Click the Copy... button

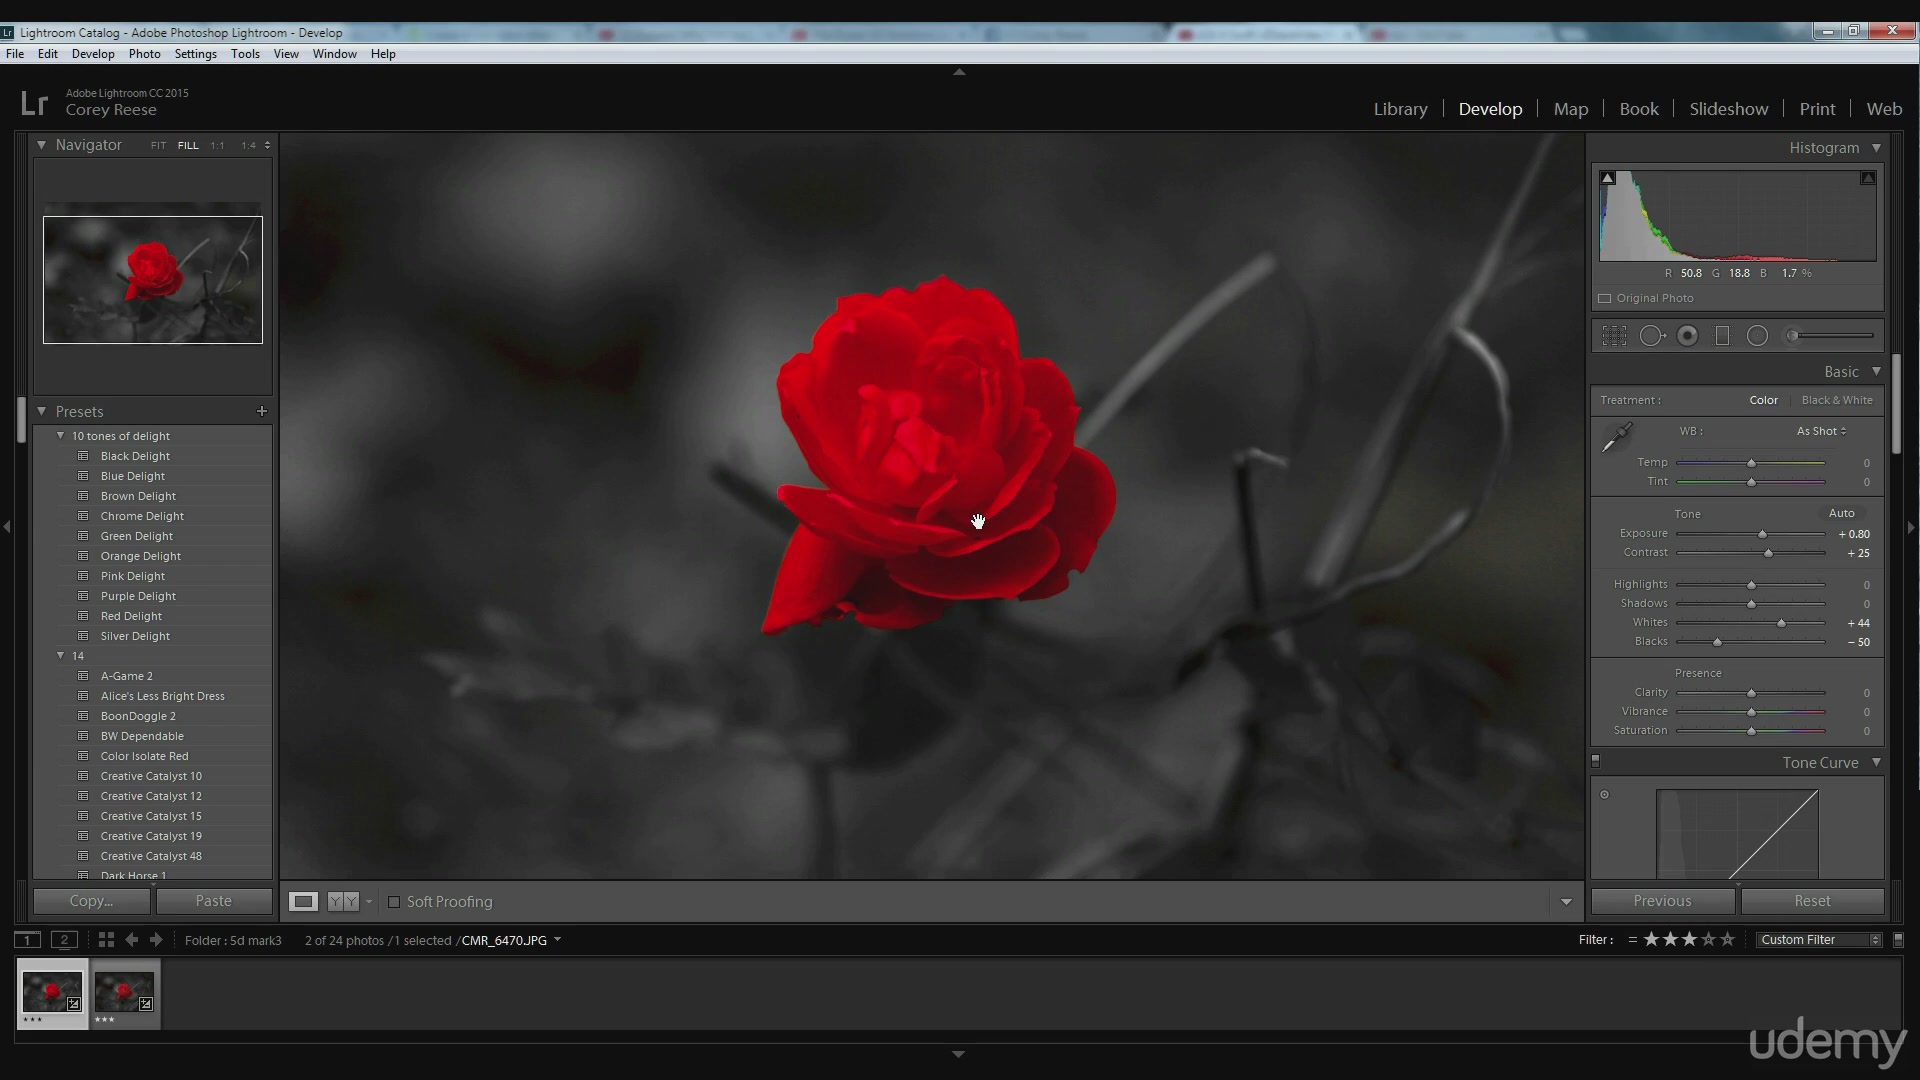pos(92,901)
